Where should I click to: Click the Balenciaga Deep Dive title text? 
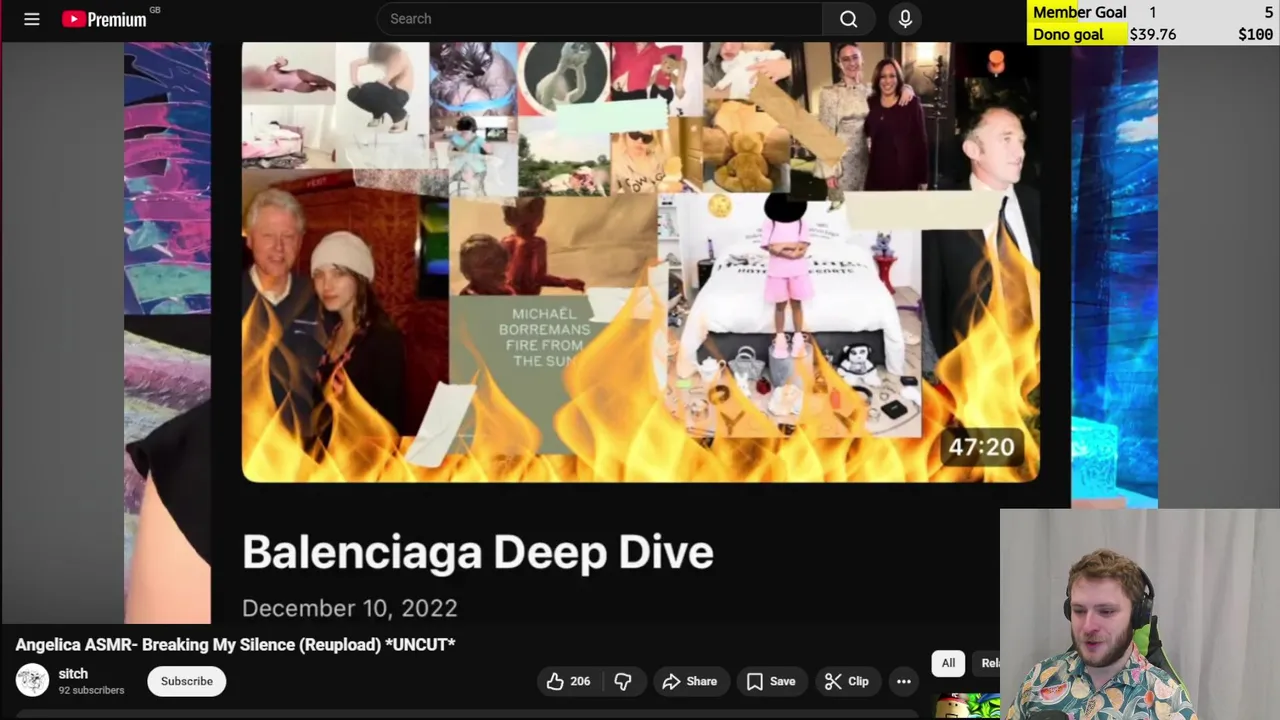(478, 552)
